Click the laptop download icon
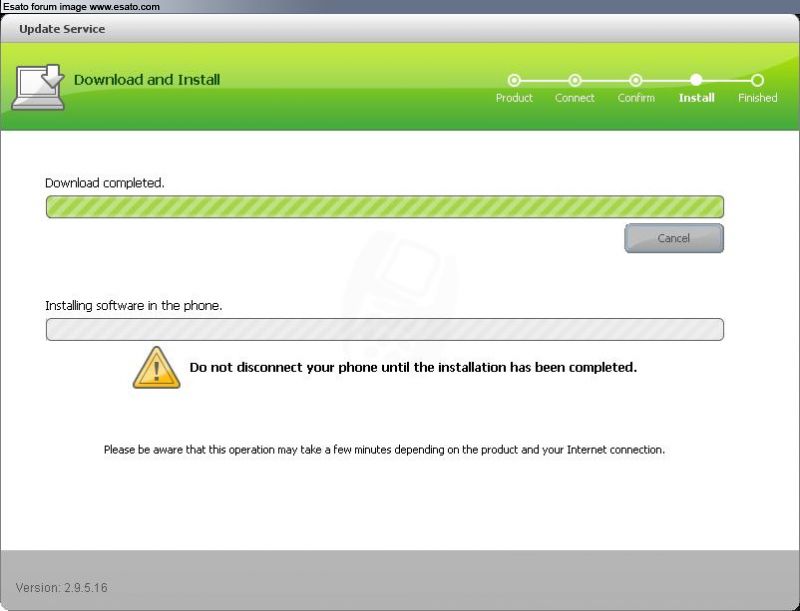Screen dimensions: 800x611 pos(38,87)
